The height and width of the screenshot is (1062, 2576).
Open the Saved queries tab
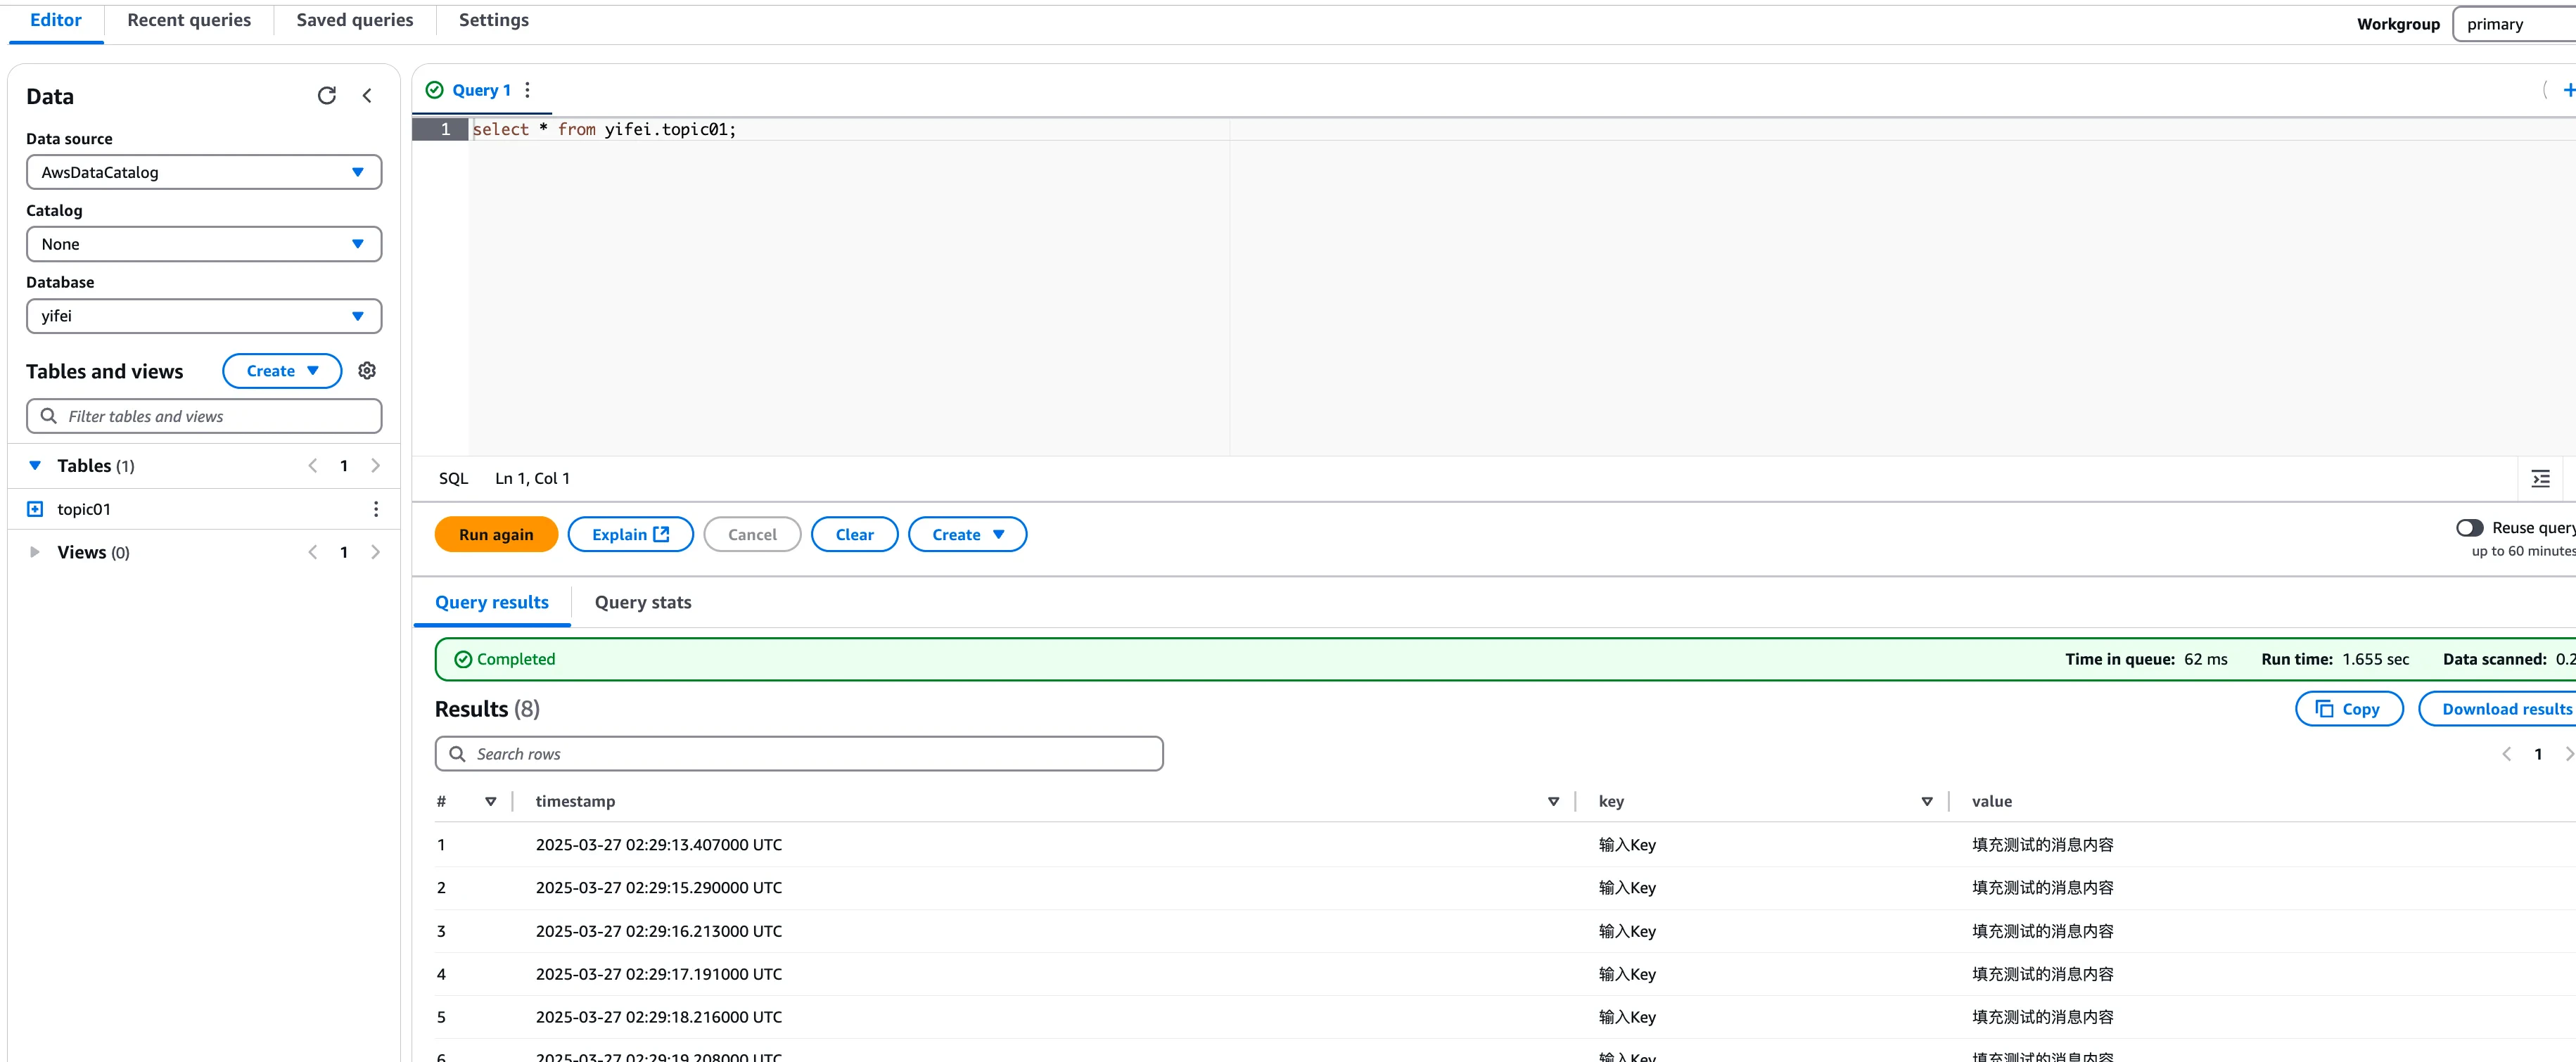pos(353,19)
